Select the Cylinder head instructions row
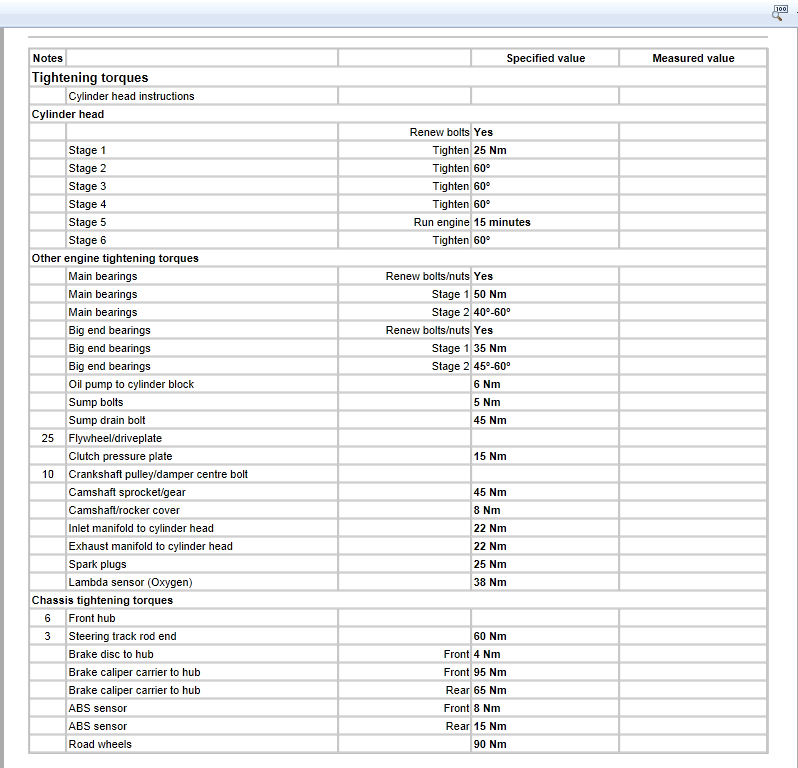This screenshot has width=798, height=768. (x=131, y=96)
